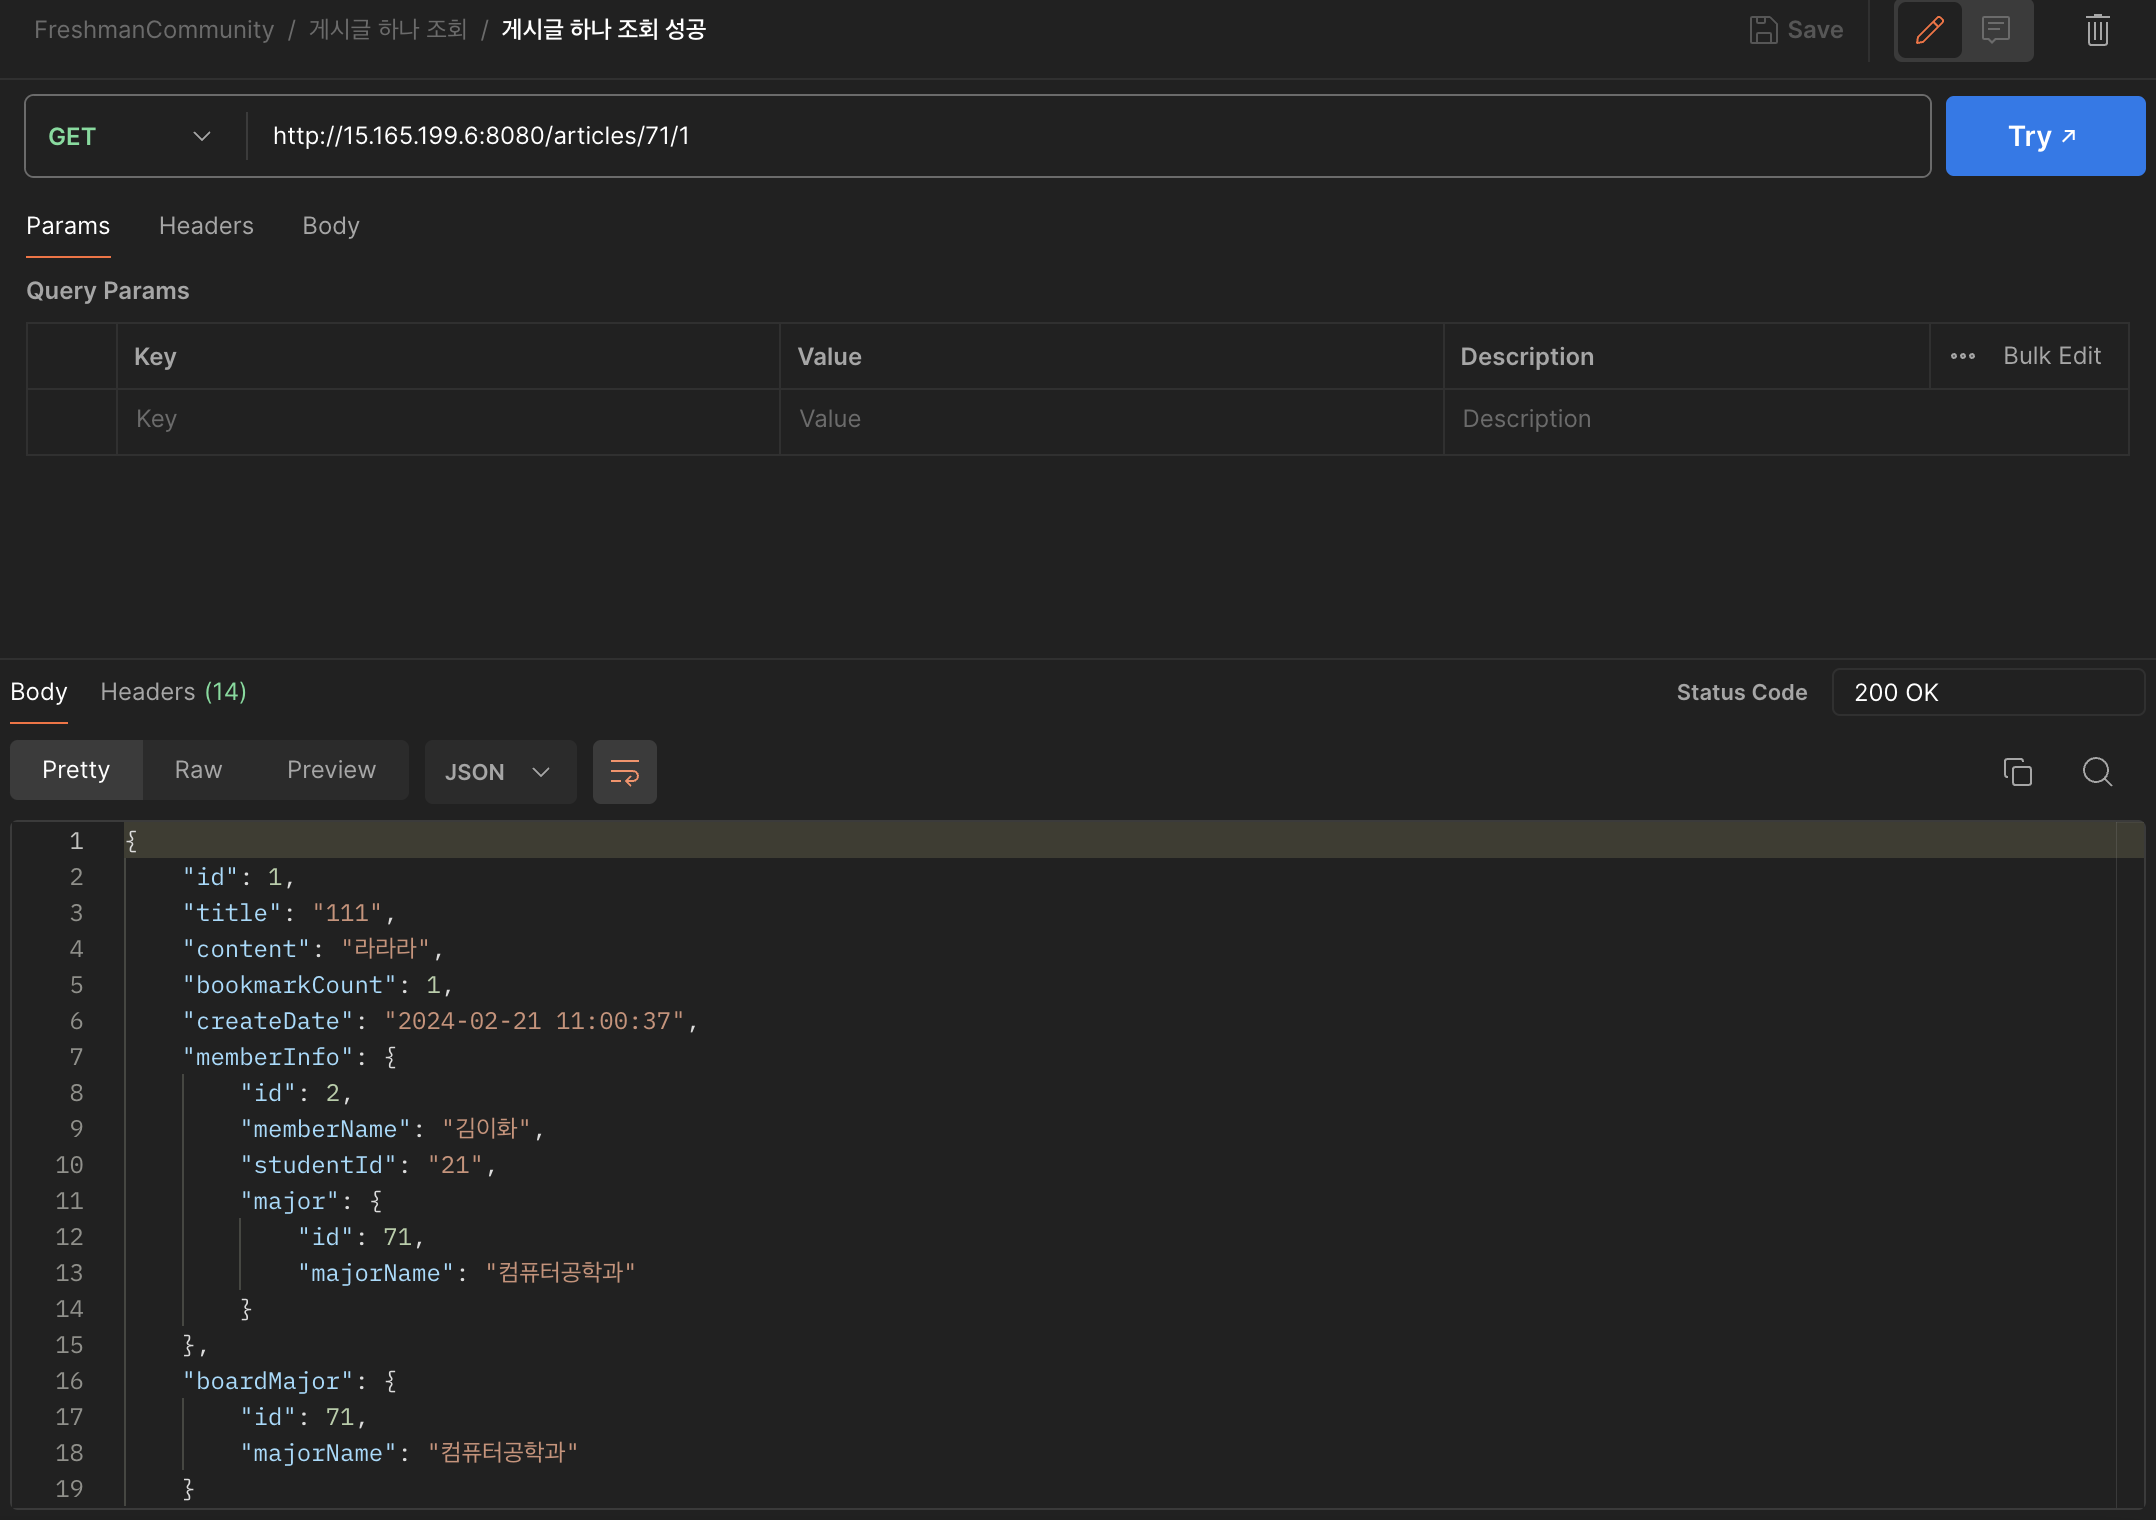Click the trash delete icon
This screenshot has height=1520, width=2156.
[2097, 30]
